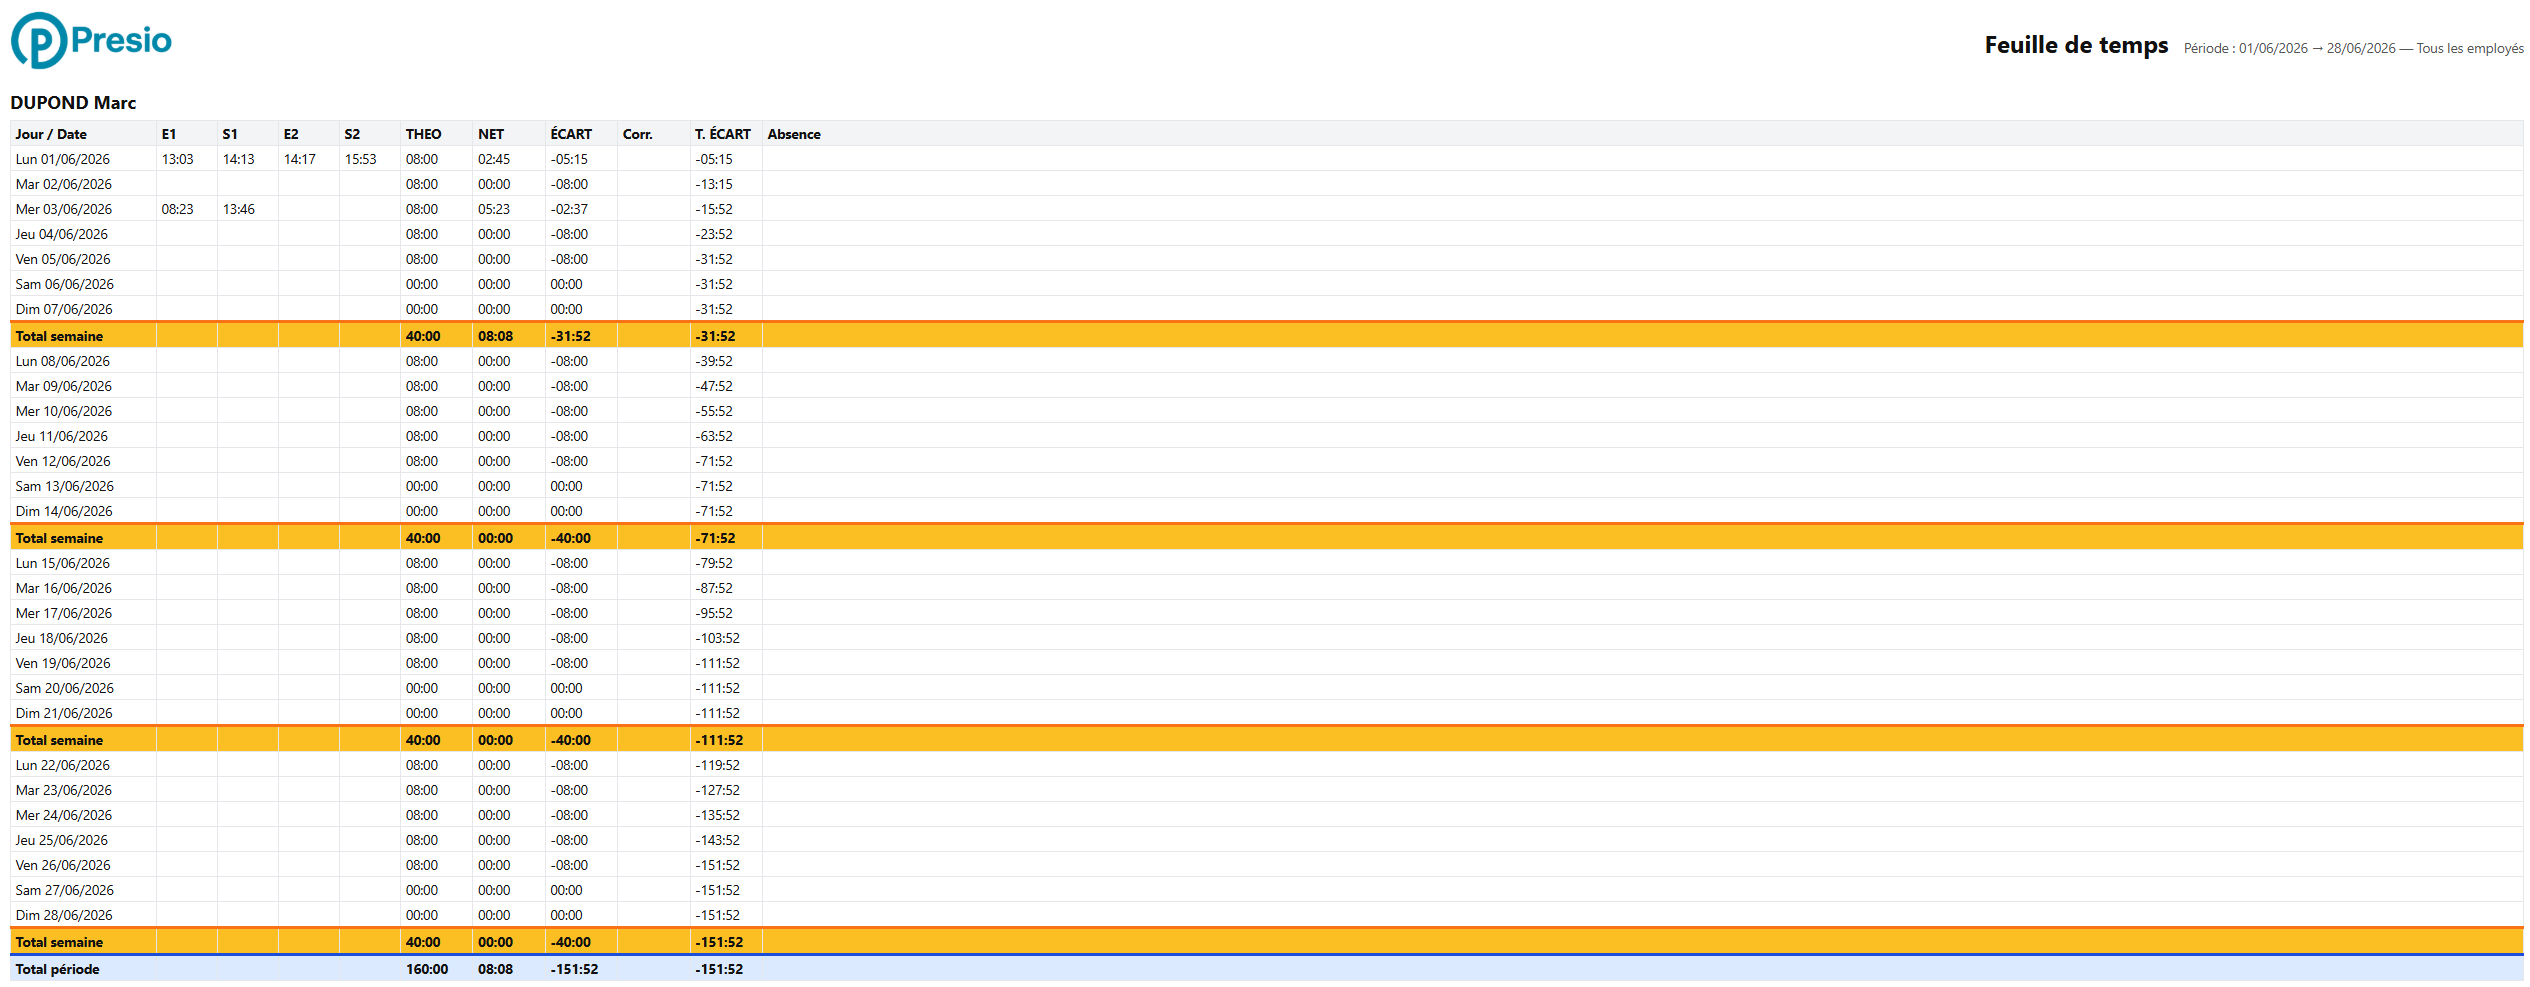
Task: Select the S2 time 15:53 cell
Action: 360,159
